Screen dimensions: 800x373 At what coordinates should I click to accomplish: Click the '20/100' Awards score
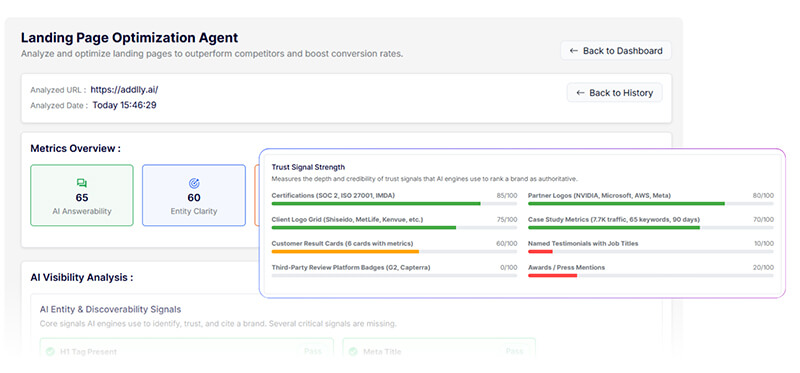[x=763, y=267]
